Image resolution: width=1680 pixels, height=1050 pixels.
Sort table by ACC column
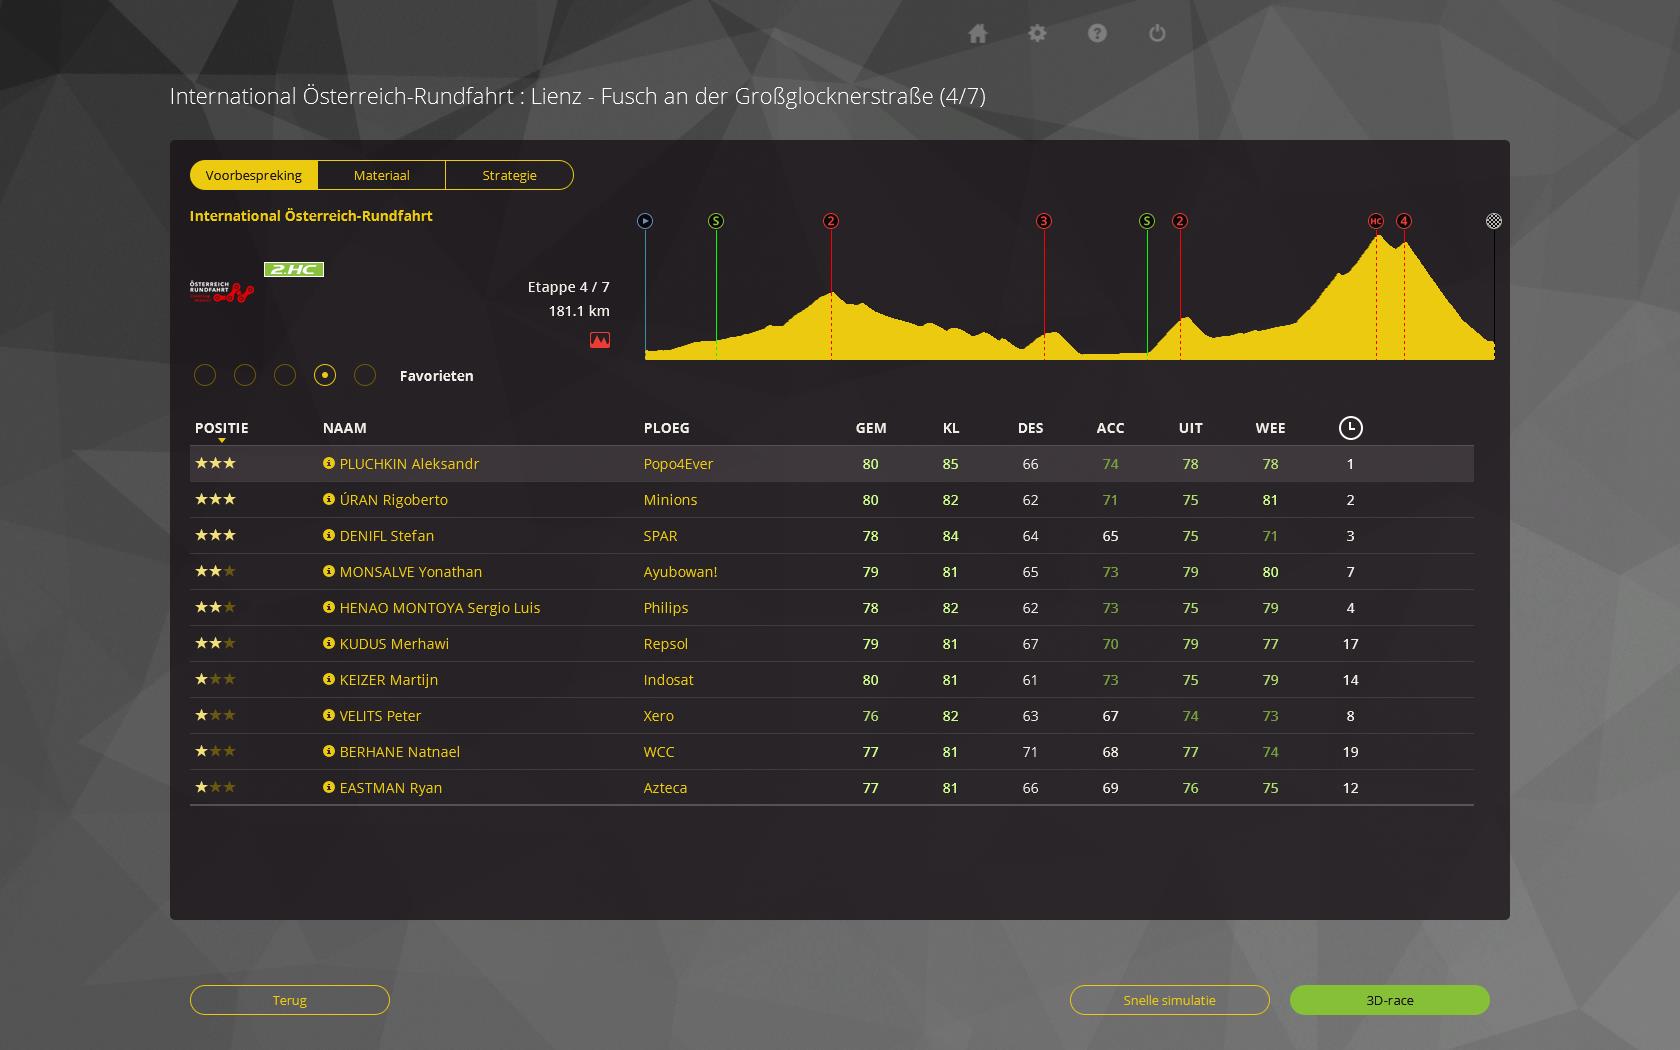tap(1110, 428)
